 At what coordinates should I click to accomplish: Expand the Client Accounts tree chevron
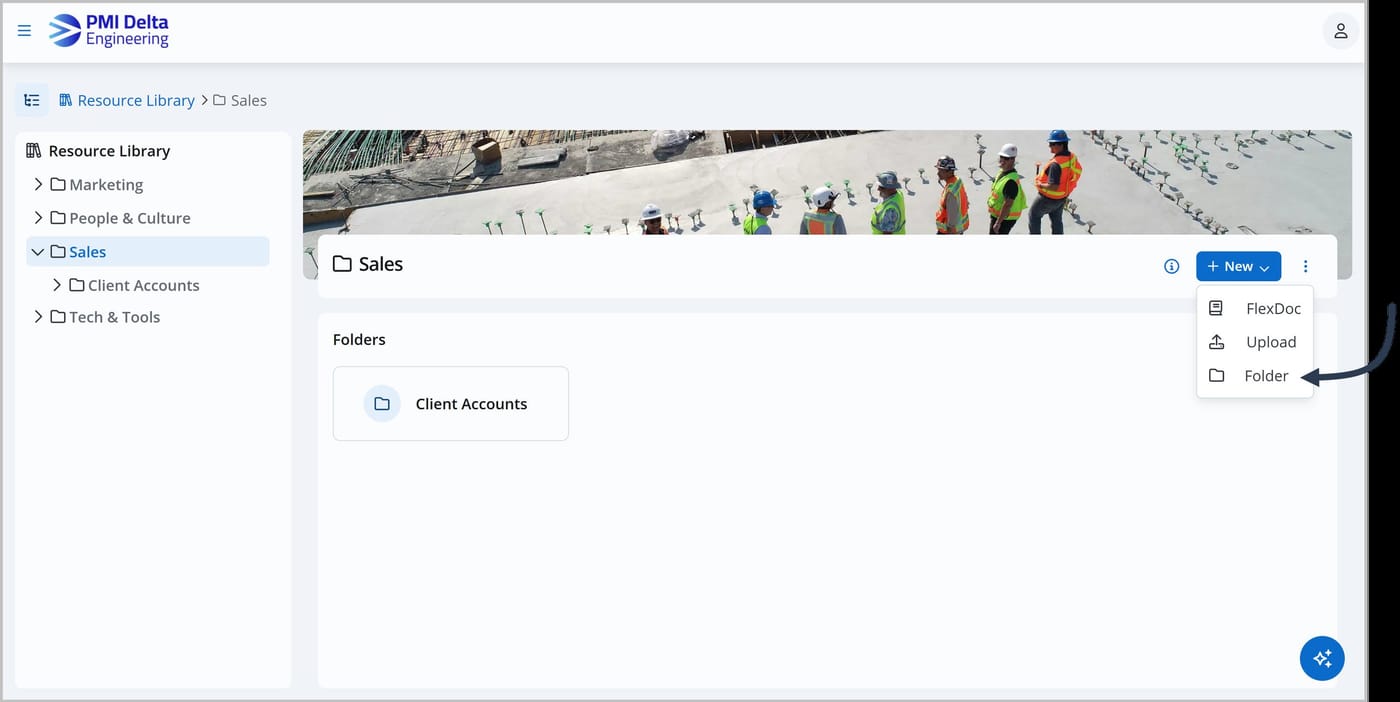coord(57,285)
